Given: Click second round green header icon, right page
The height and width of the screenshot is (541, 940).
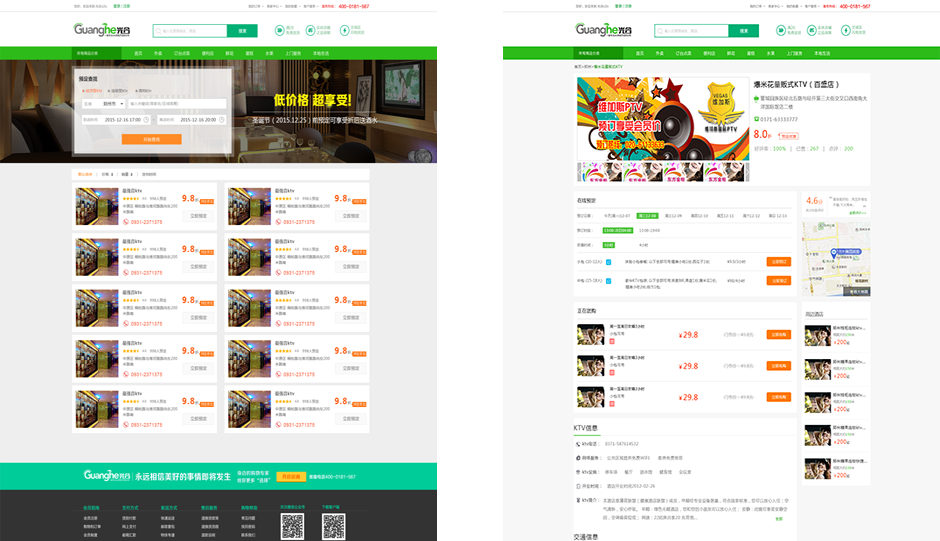Looking at the screenshot, I should pyautogui.click(x=812, y=30).
